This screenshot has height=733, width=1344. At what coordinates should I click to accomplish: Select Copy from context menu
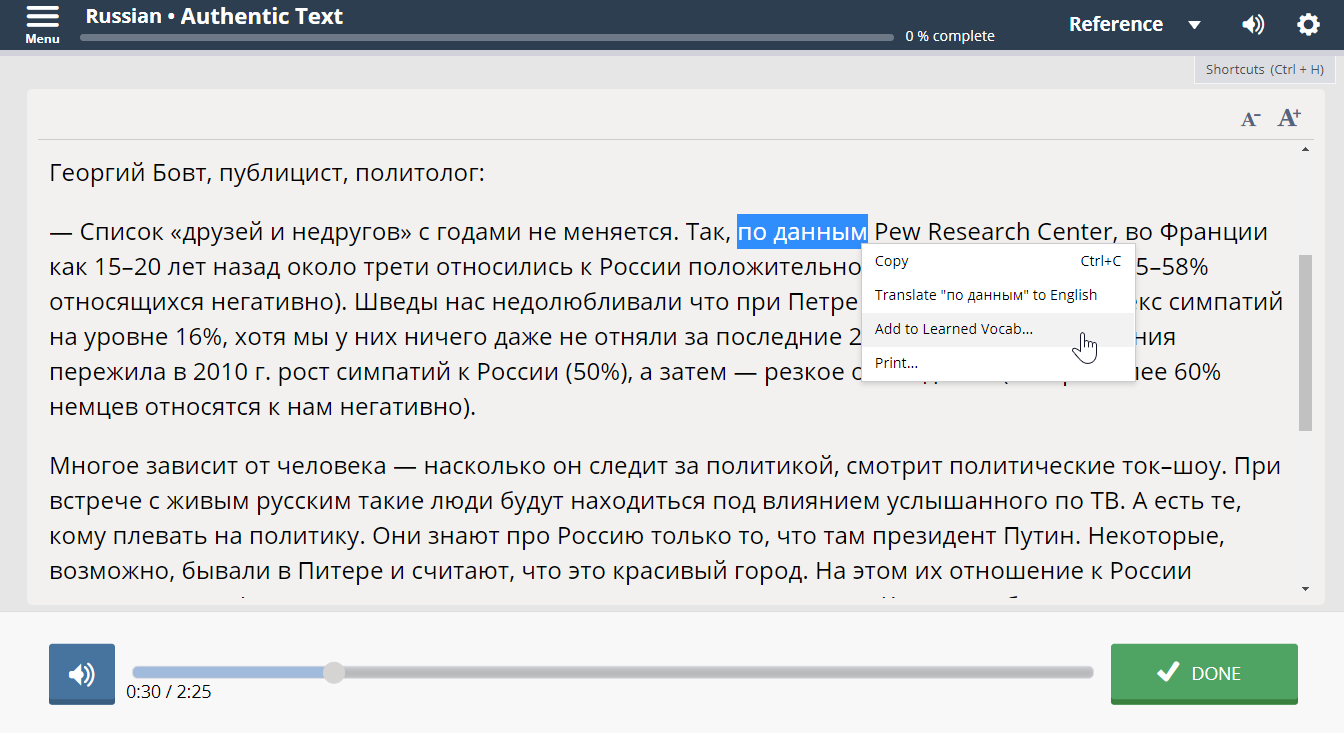pyautogui.click(x=892, y=261)
